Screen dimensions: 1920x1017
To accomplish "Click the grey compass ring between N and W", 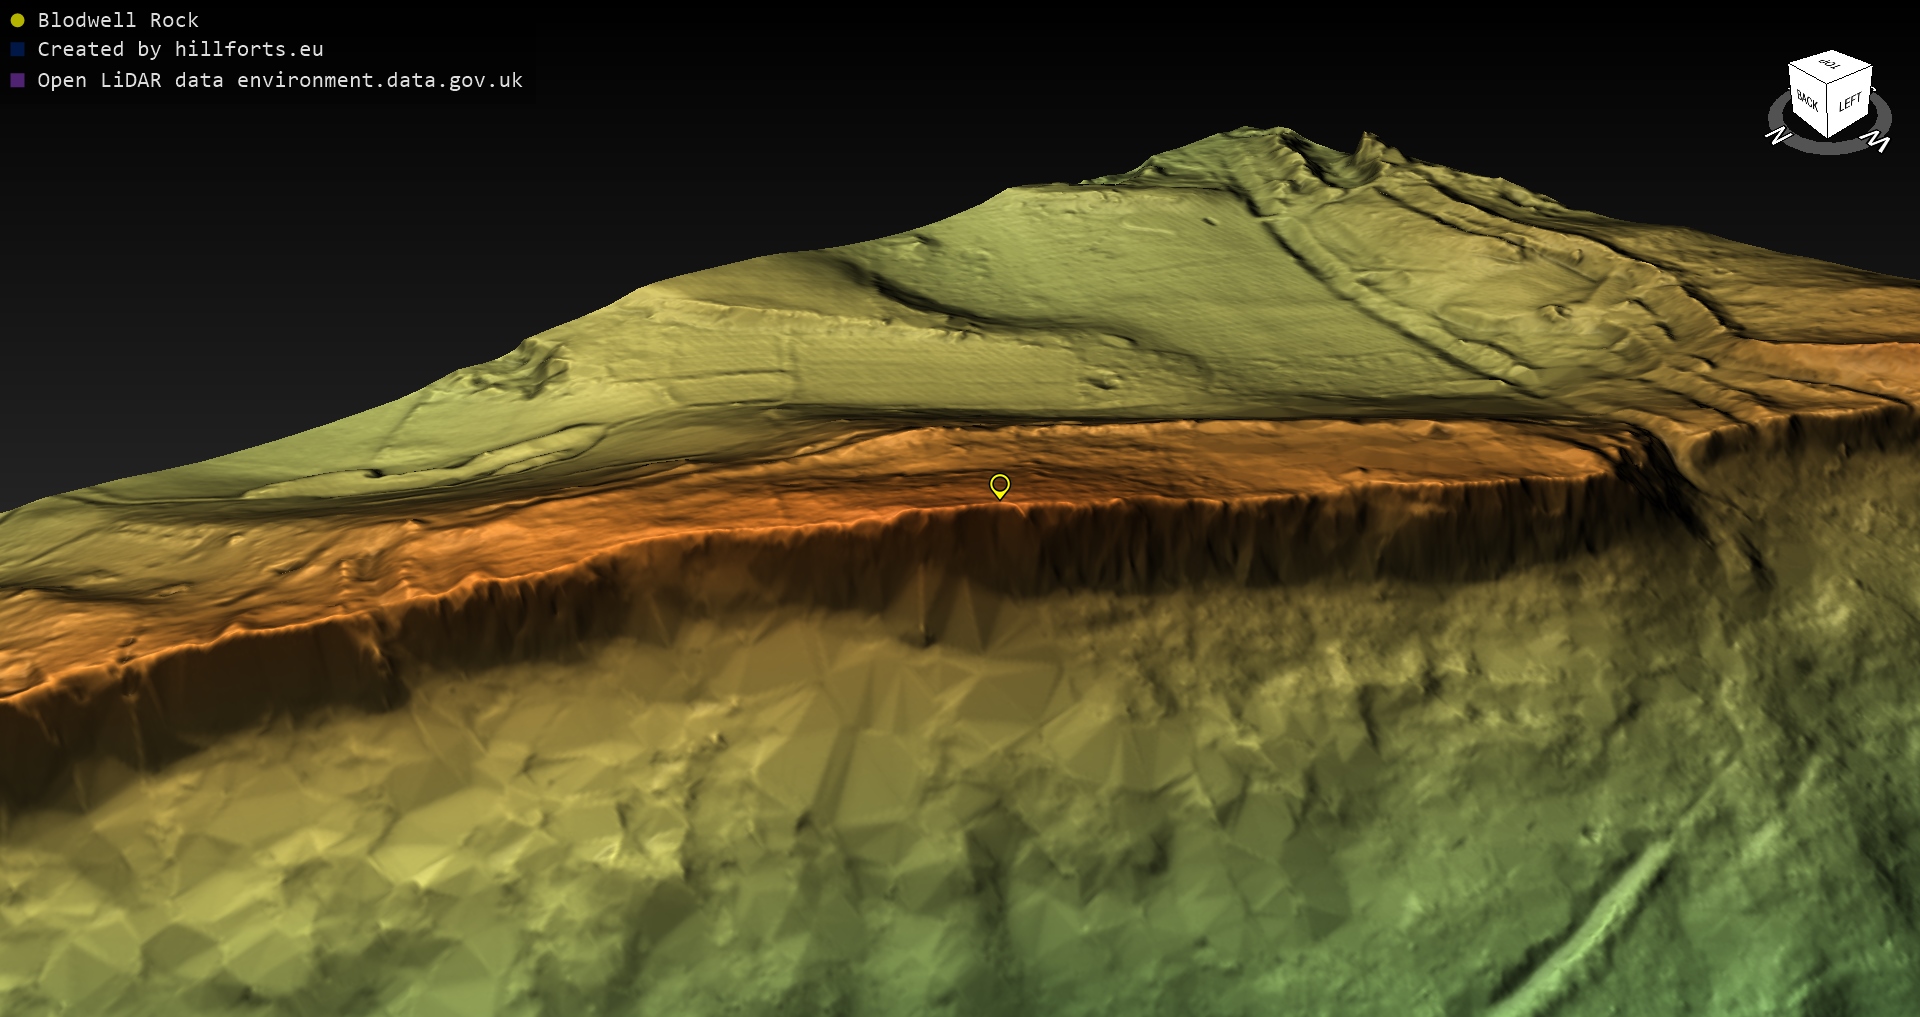I will [x=1829, y=148].
